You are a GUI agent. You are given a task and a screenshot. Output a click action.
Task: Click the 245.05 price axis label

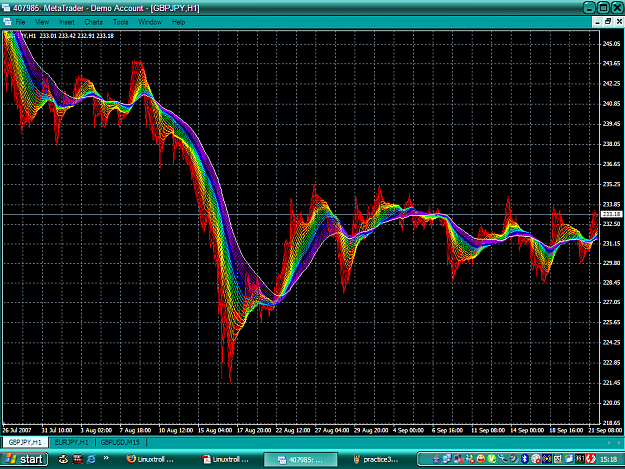(x=611, y=44)
